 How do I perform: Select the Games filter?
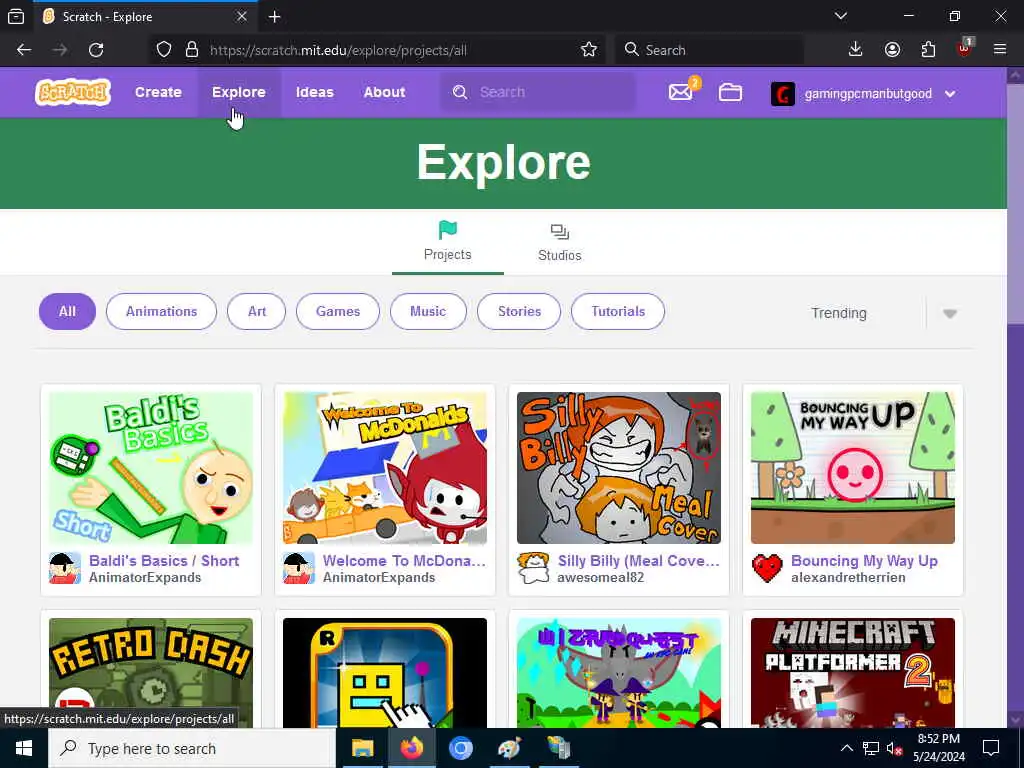point(338,312)
